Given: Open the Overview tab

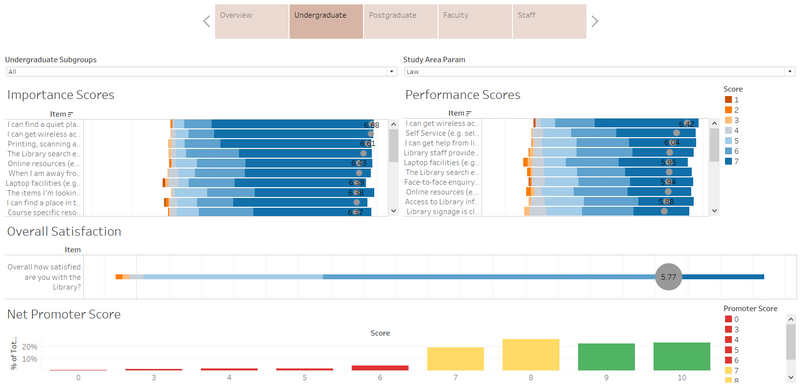Looking at the screenshot, I should tap(252, 21).
